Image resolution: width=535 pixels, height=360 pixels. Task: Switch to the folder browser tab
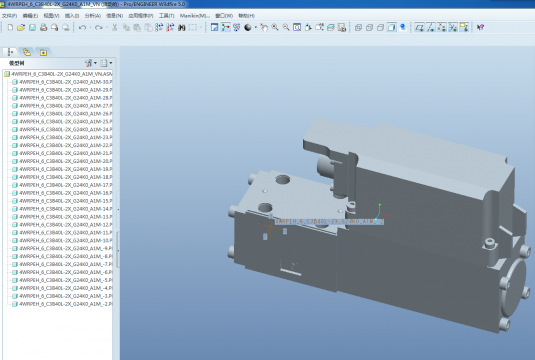[x=27, y=52]
